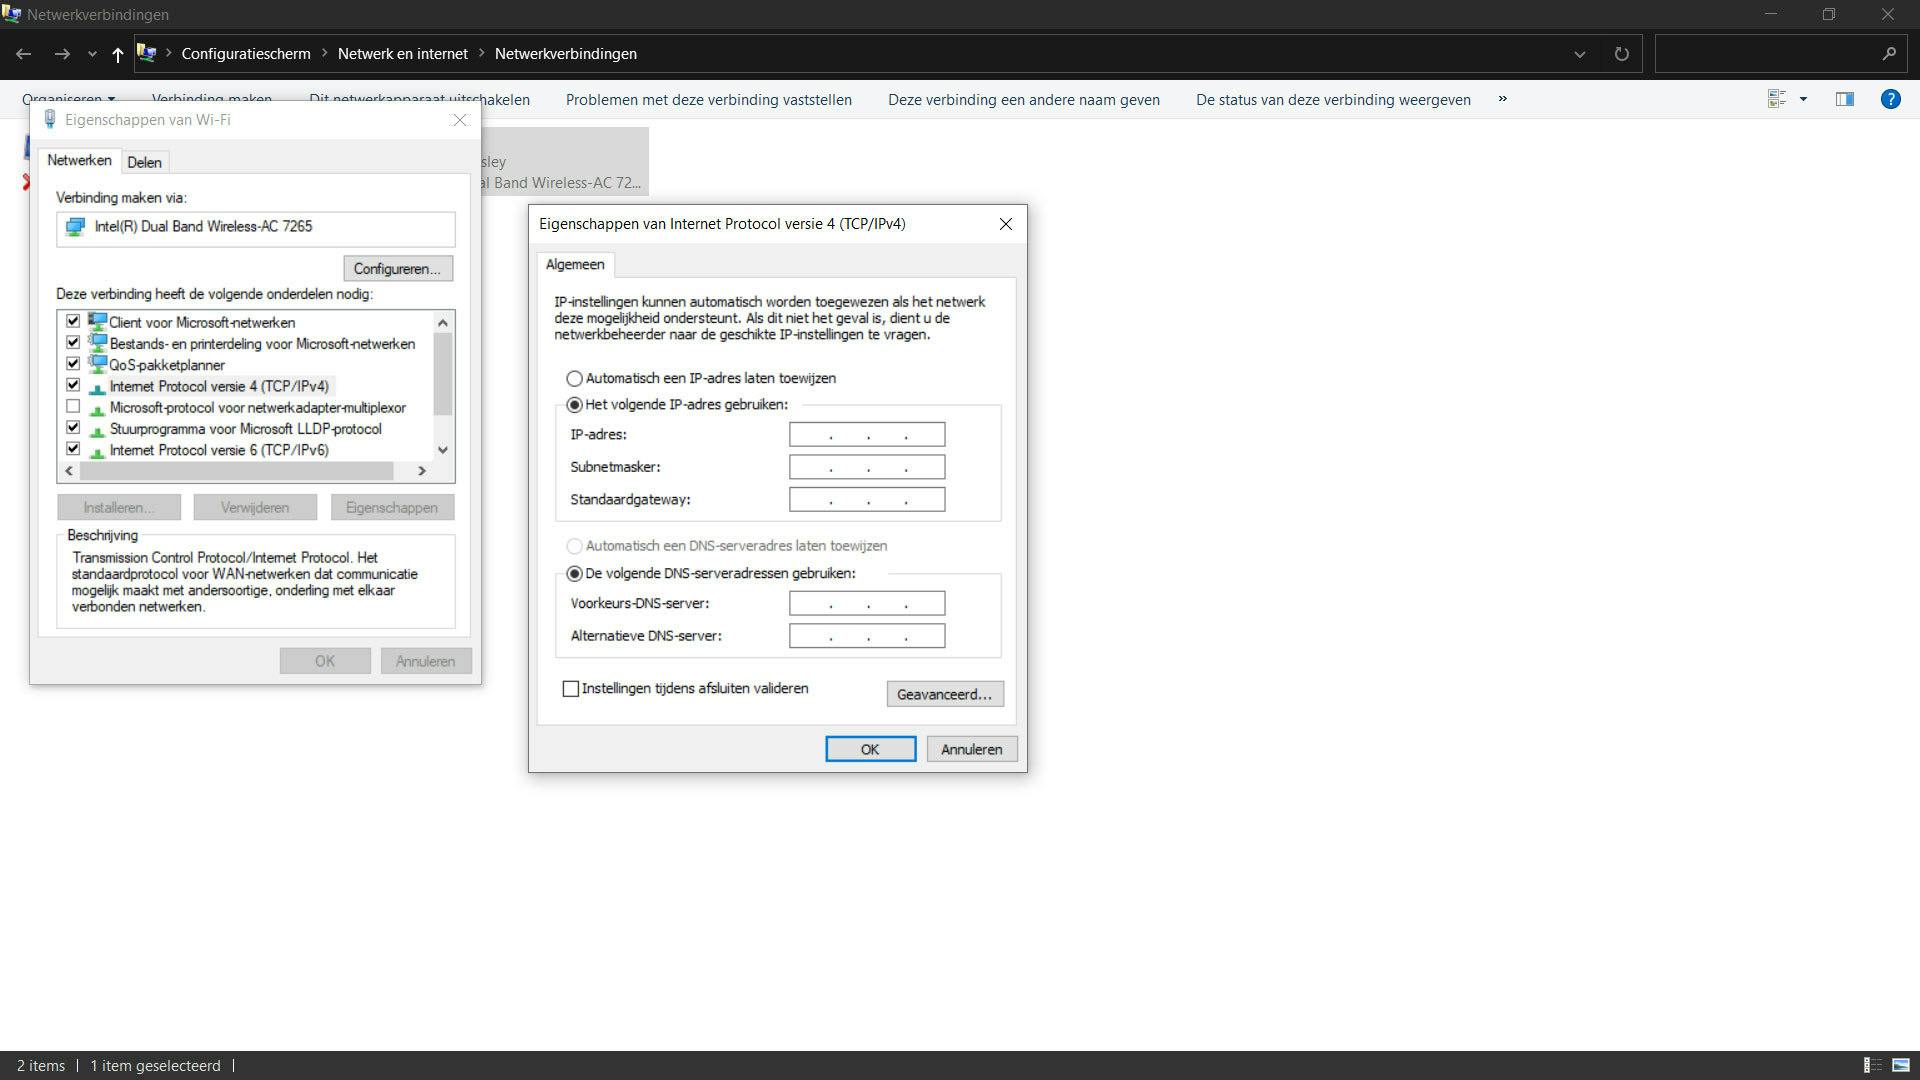Open the view options dropdown arrow
1920x1080 pixels.
pyautogui.click(x=1803, y=99)
